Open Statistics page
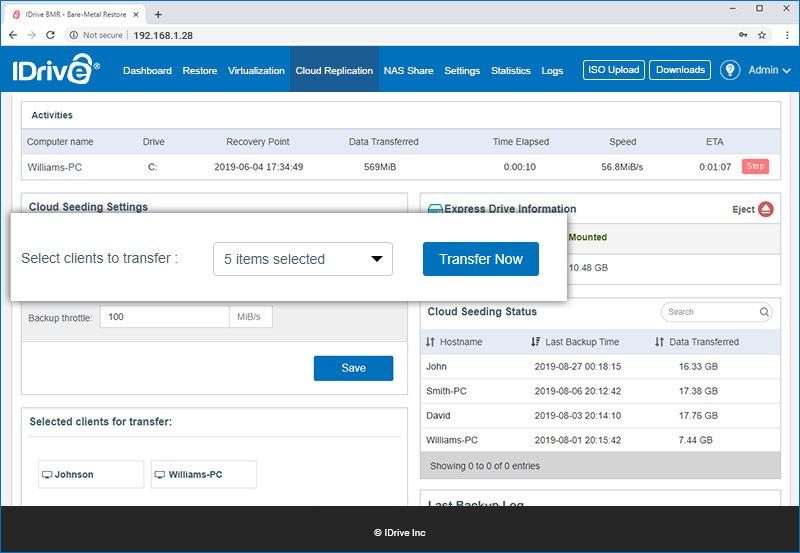The width and height of the screenshot is (800, 553). [511, 70]
